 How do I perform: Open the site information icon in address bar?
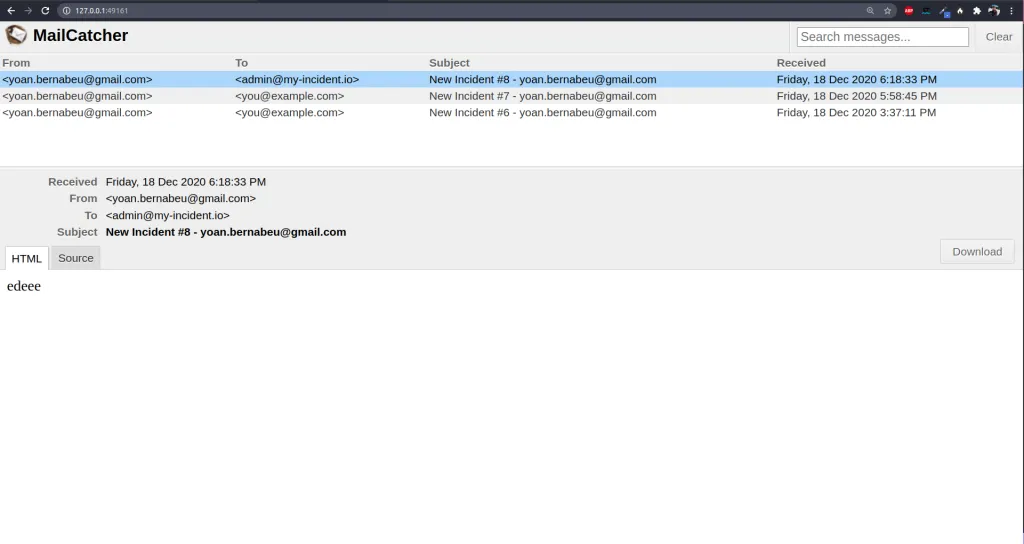(x=66, y=10)
